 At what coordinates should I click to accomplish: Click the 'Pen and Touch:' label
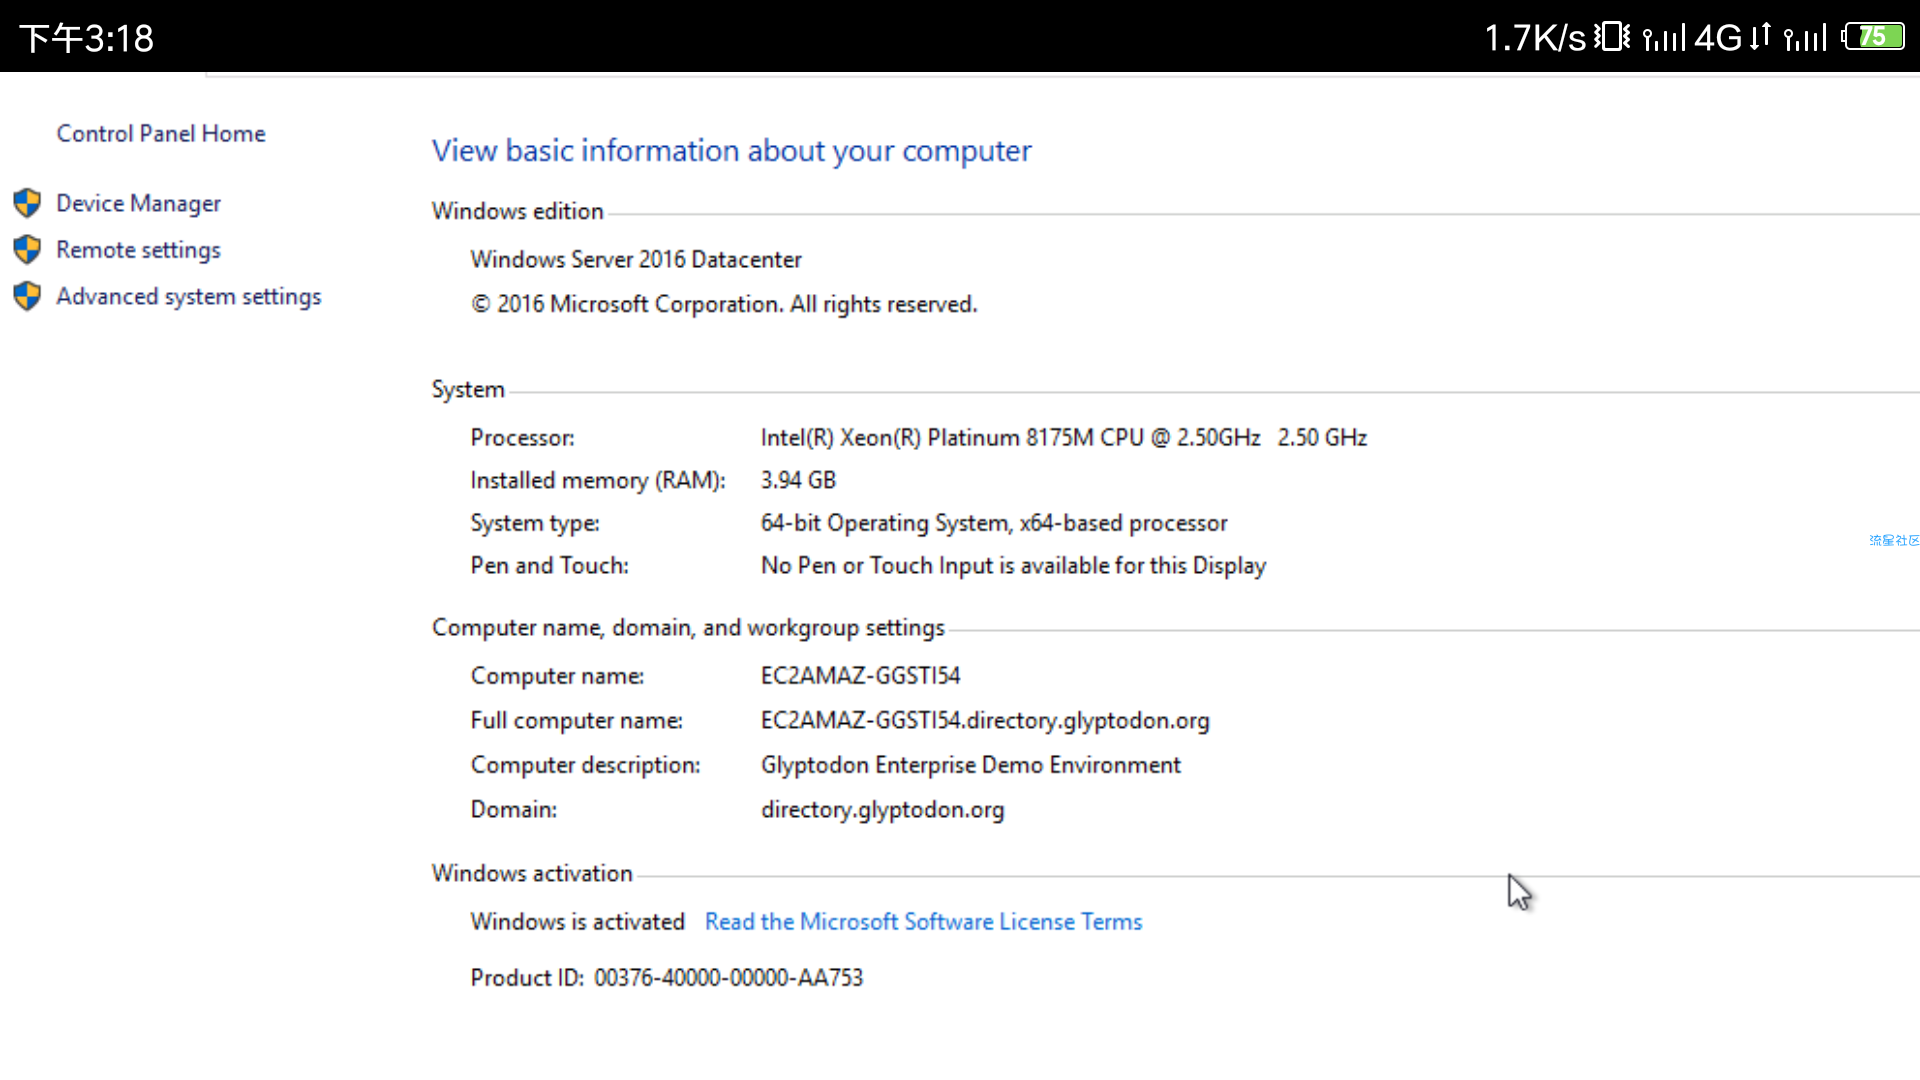(x=549, y=566)
